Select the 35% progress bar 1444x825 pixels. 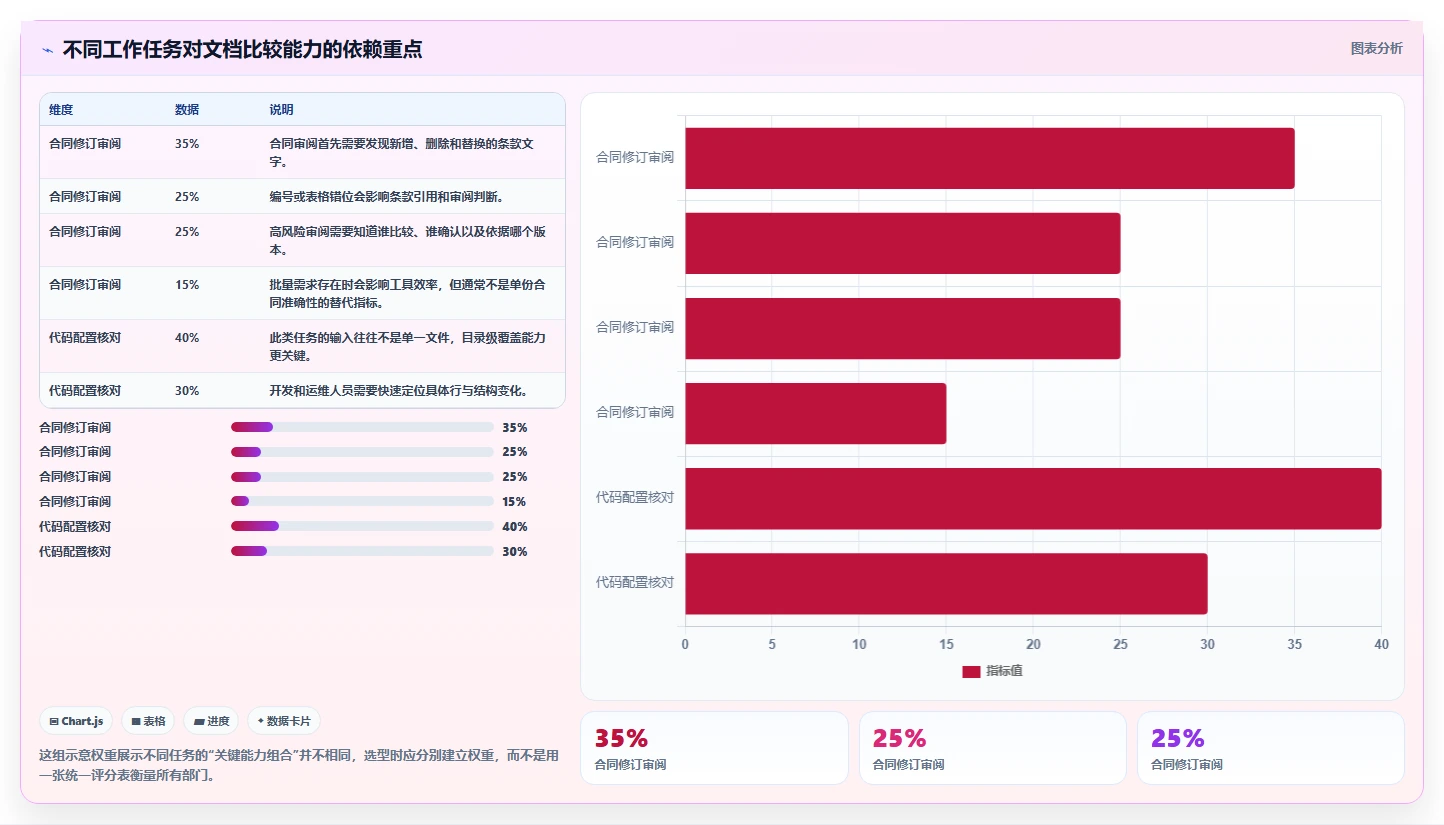coord(362,427)
